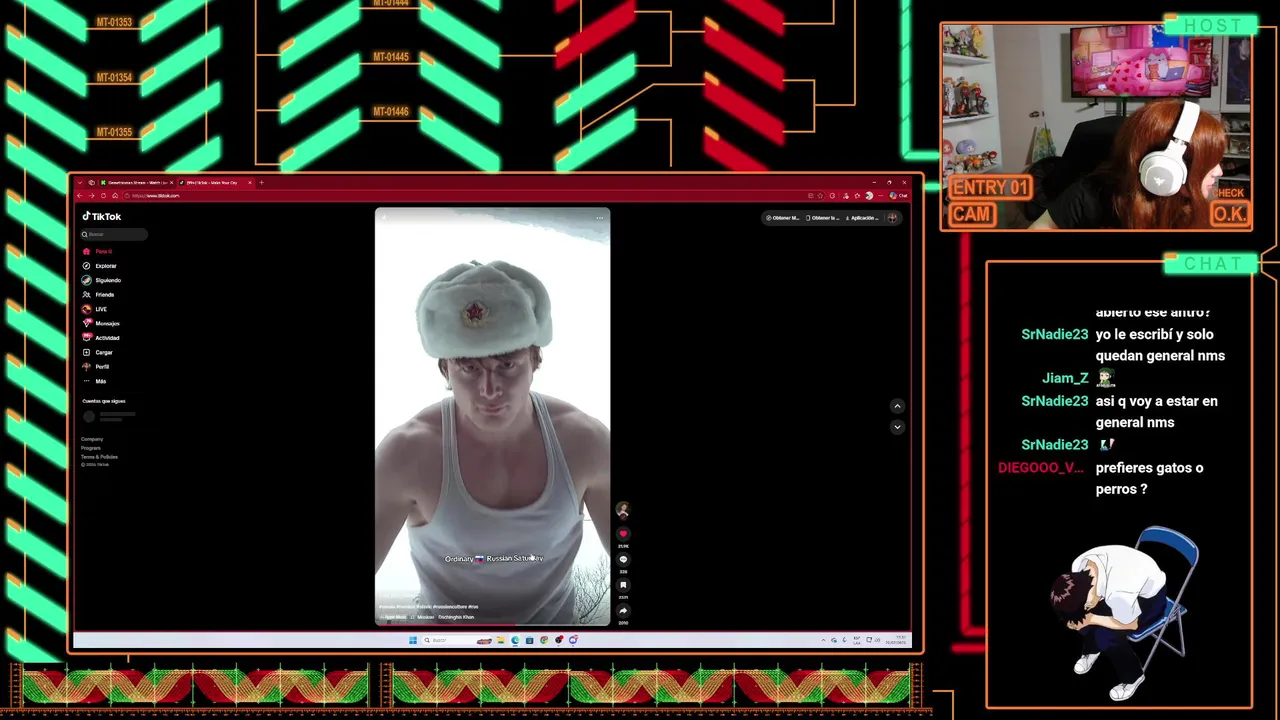The height and width of the screenshot is (720, 1280).
Task: Open the TikTok profile avatar at top right
Action: [892, 218]
